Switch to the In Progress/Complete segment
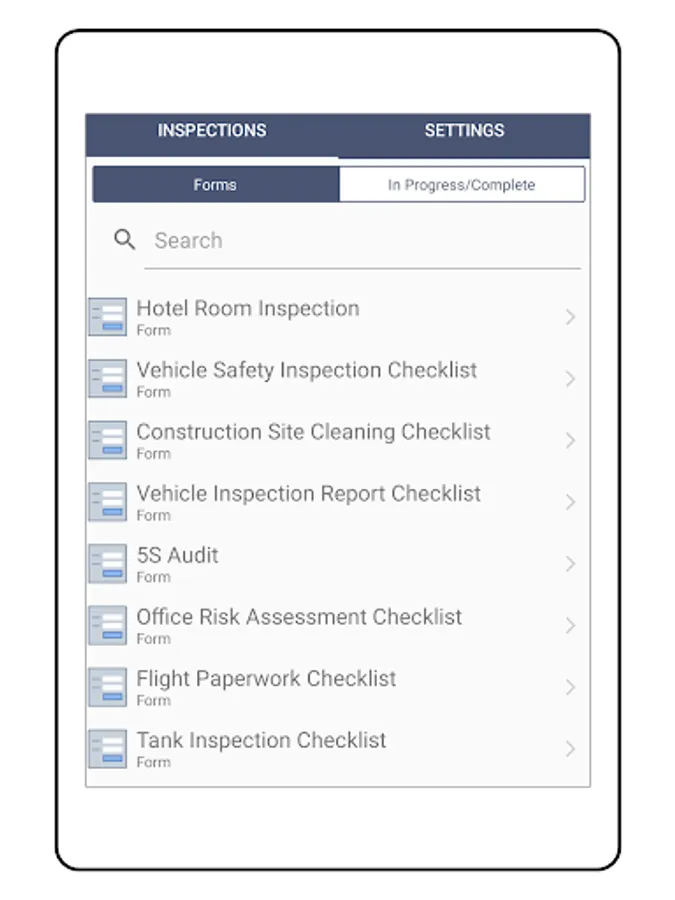Viewport: 675px width, 900px height. [461, 184]
